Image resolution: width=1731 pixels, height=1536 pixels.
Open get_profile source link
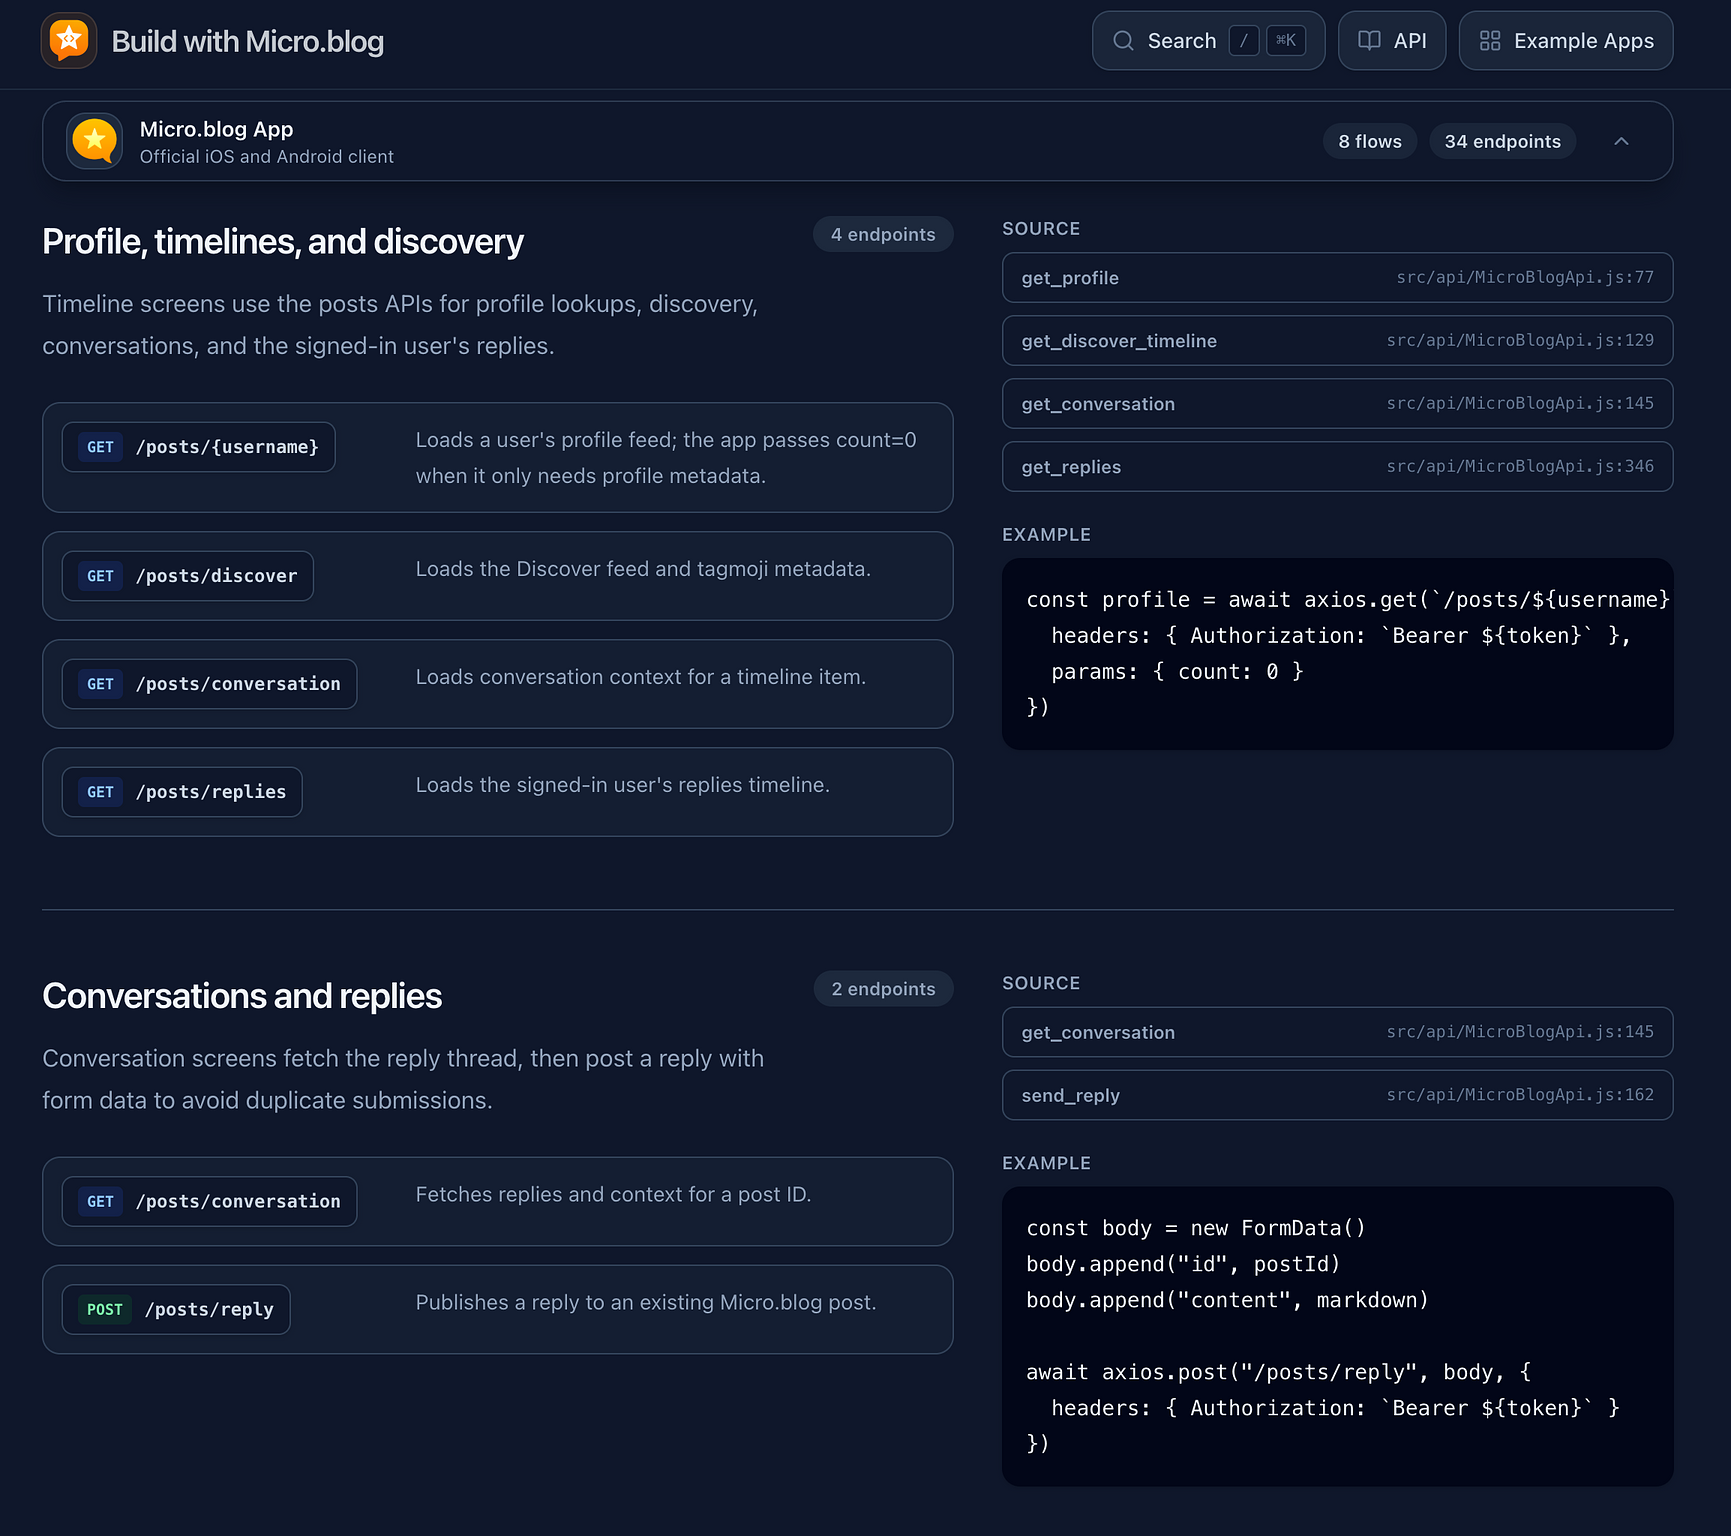(x=1337, y=278)
